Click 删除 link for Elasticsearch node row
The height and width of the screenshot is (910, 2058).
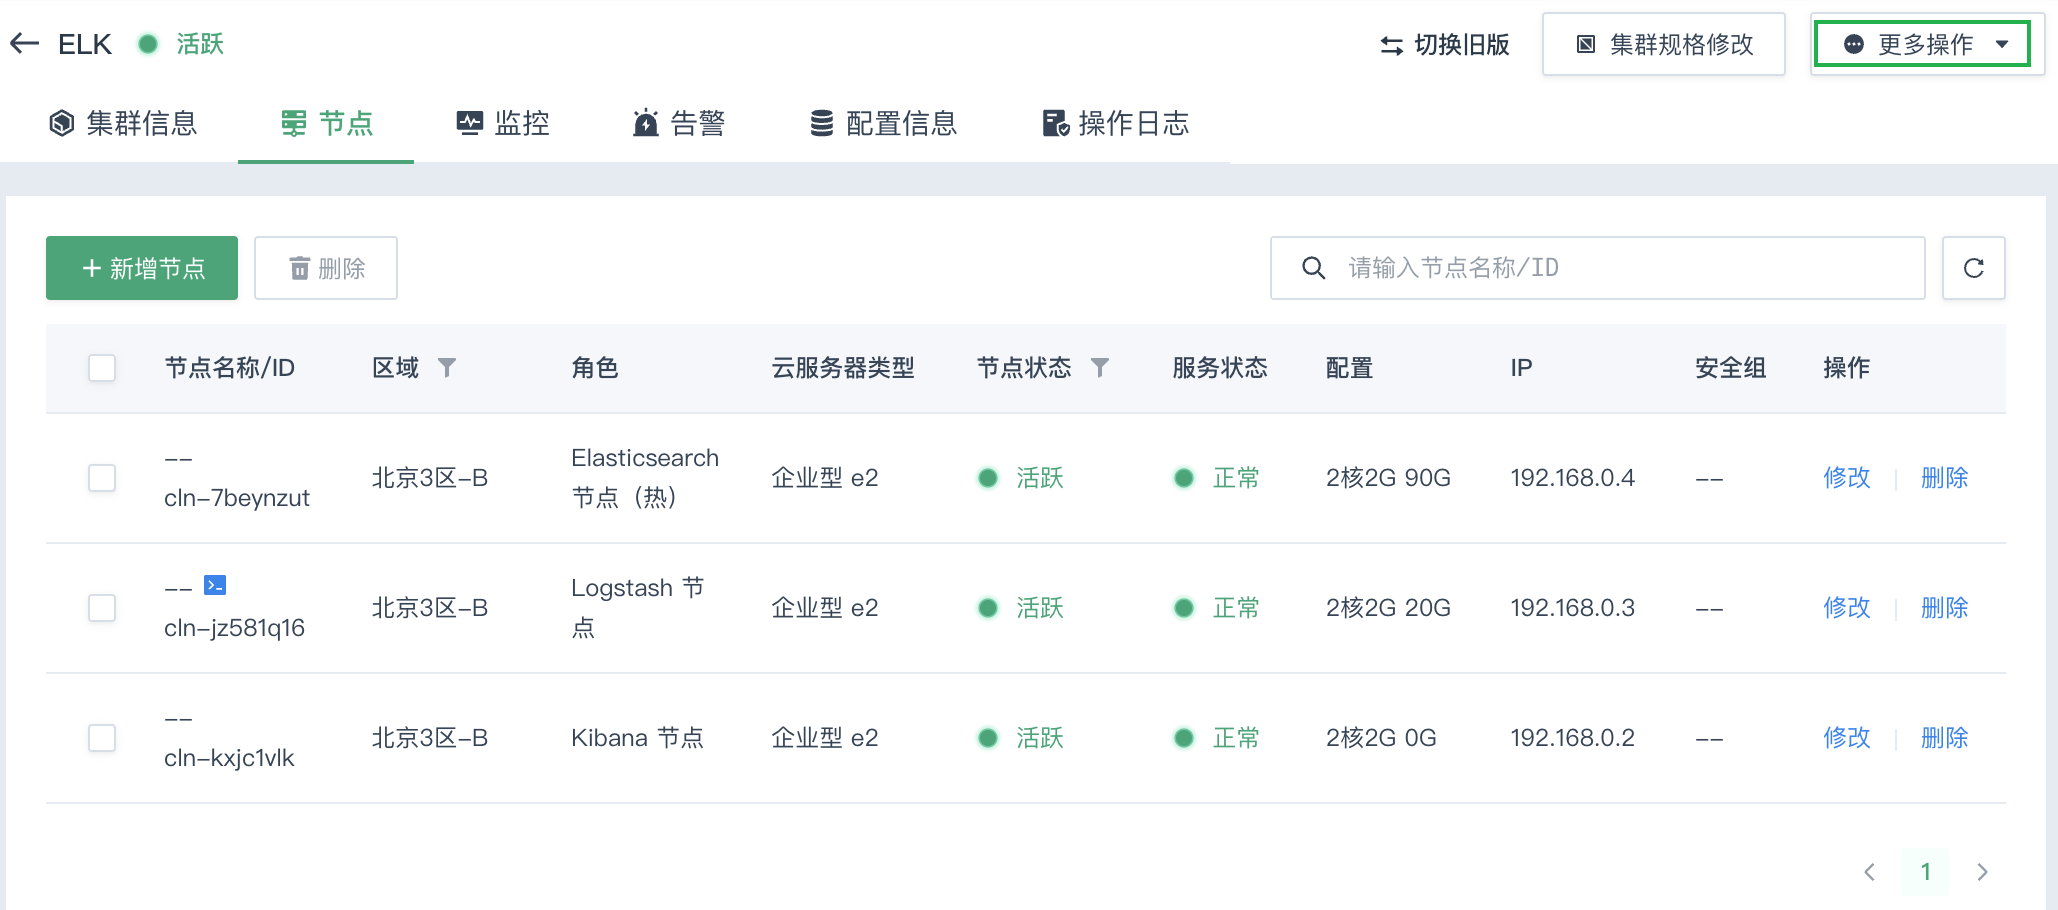[1944, 478]
